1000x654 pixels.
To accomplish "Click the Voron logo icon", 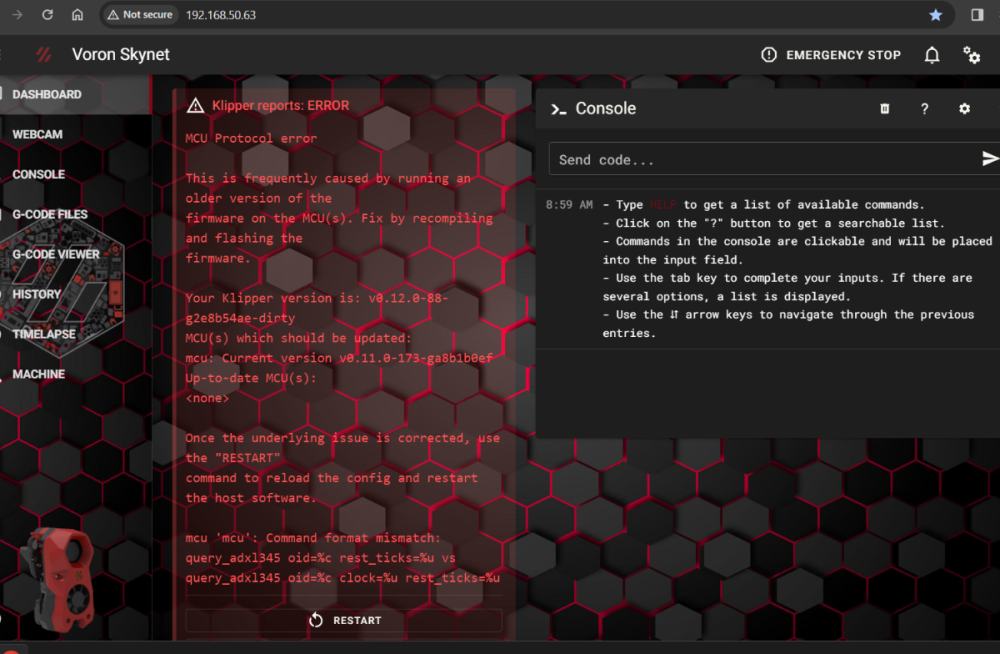I will coord(43,55).
